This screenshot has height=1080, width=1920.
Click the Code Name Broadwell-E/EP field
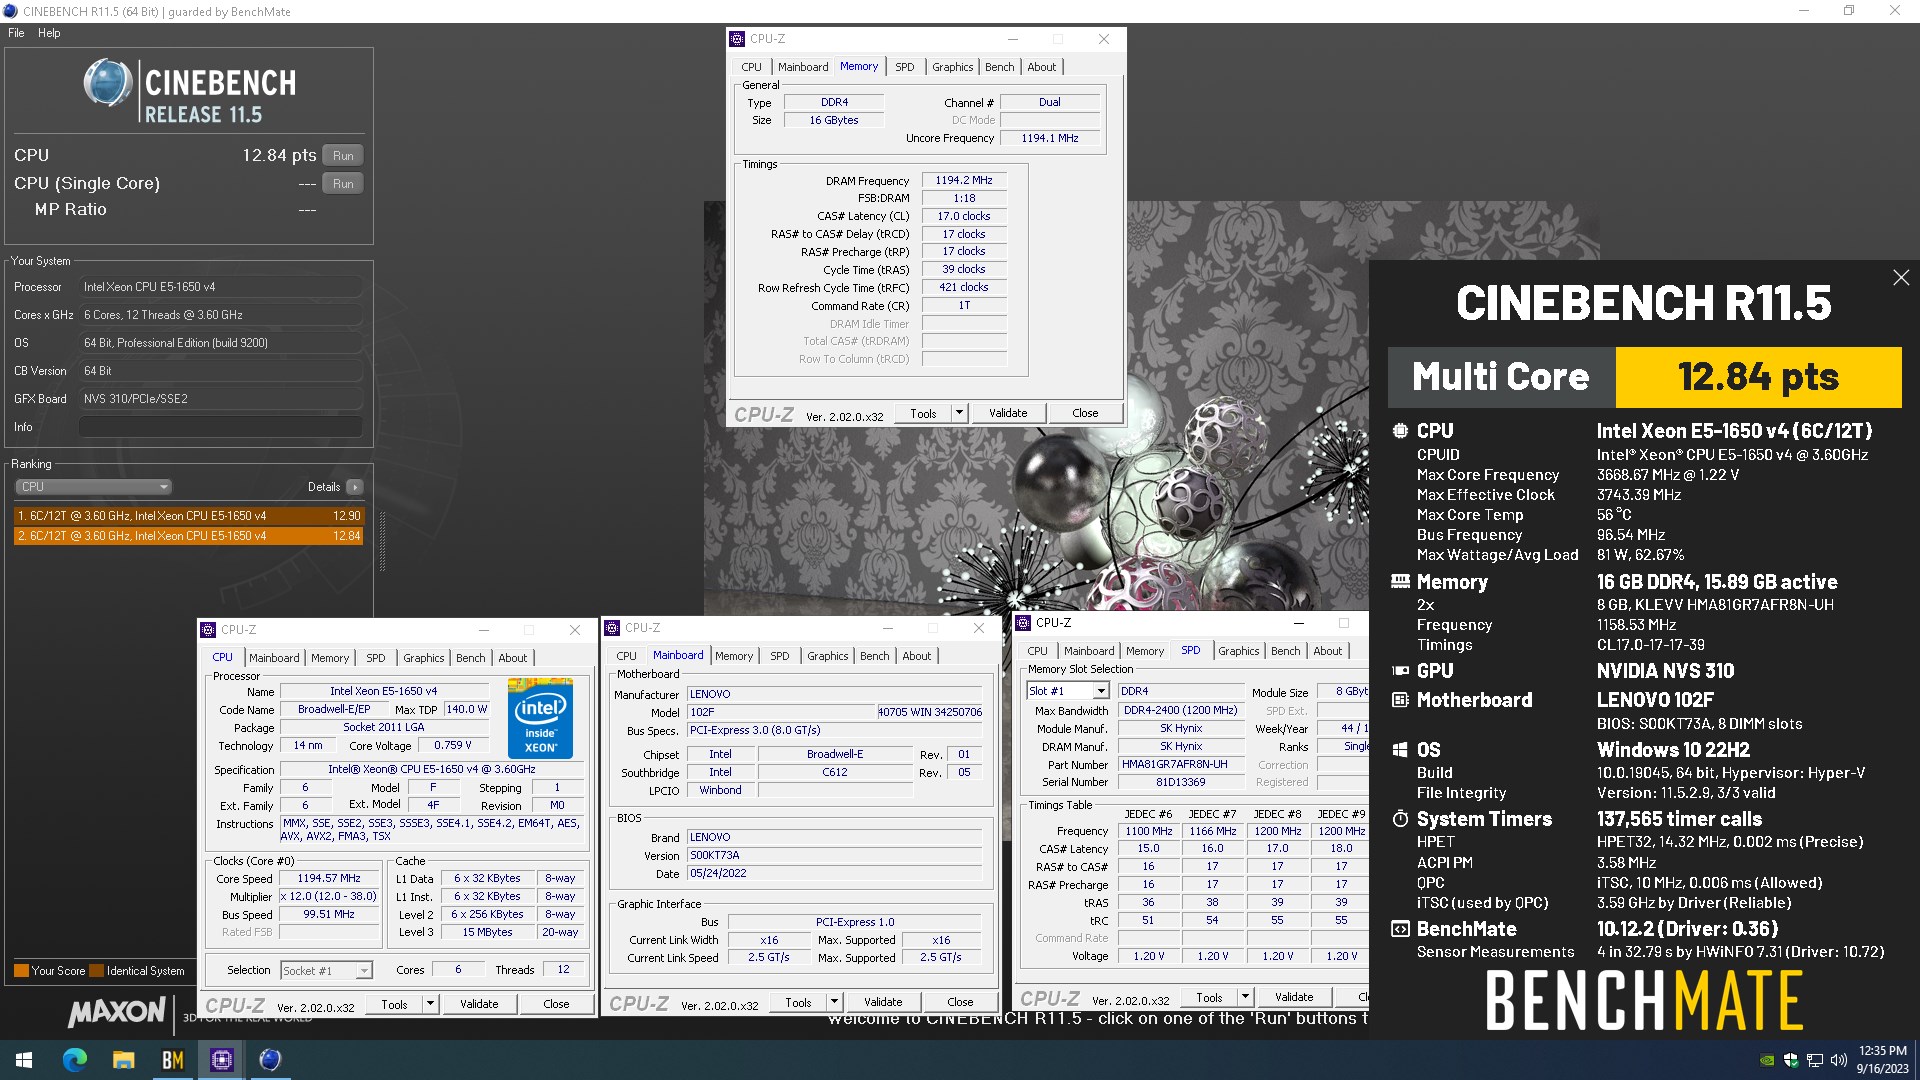pos(334,710)
